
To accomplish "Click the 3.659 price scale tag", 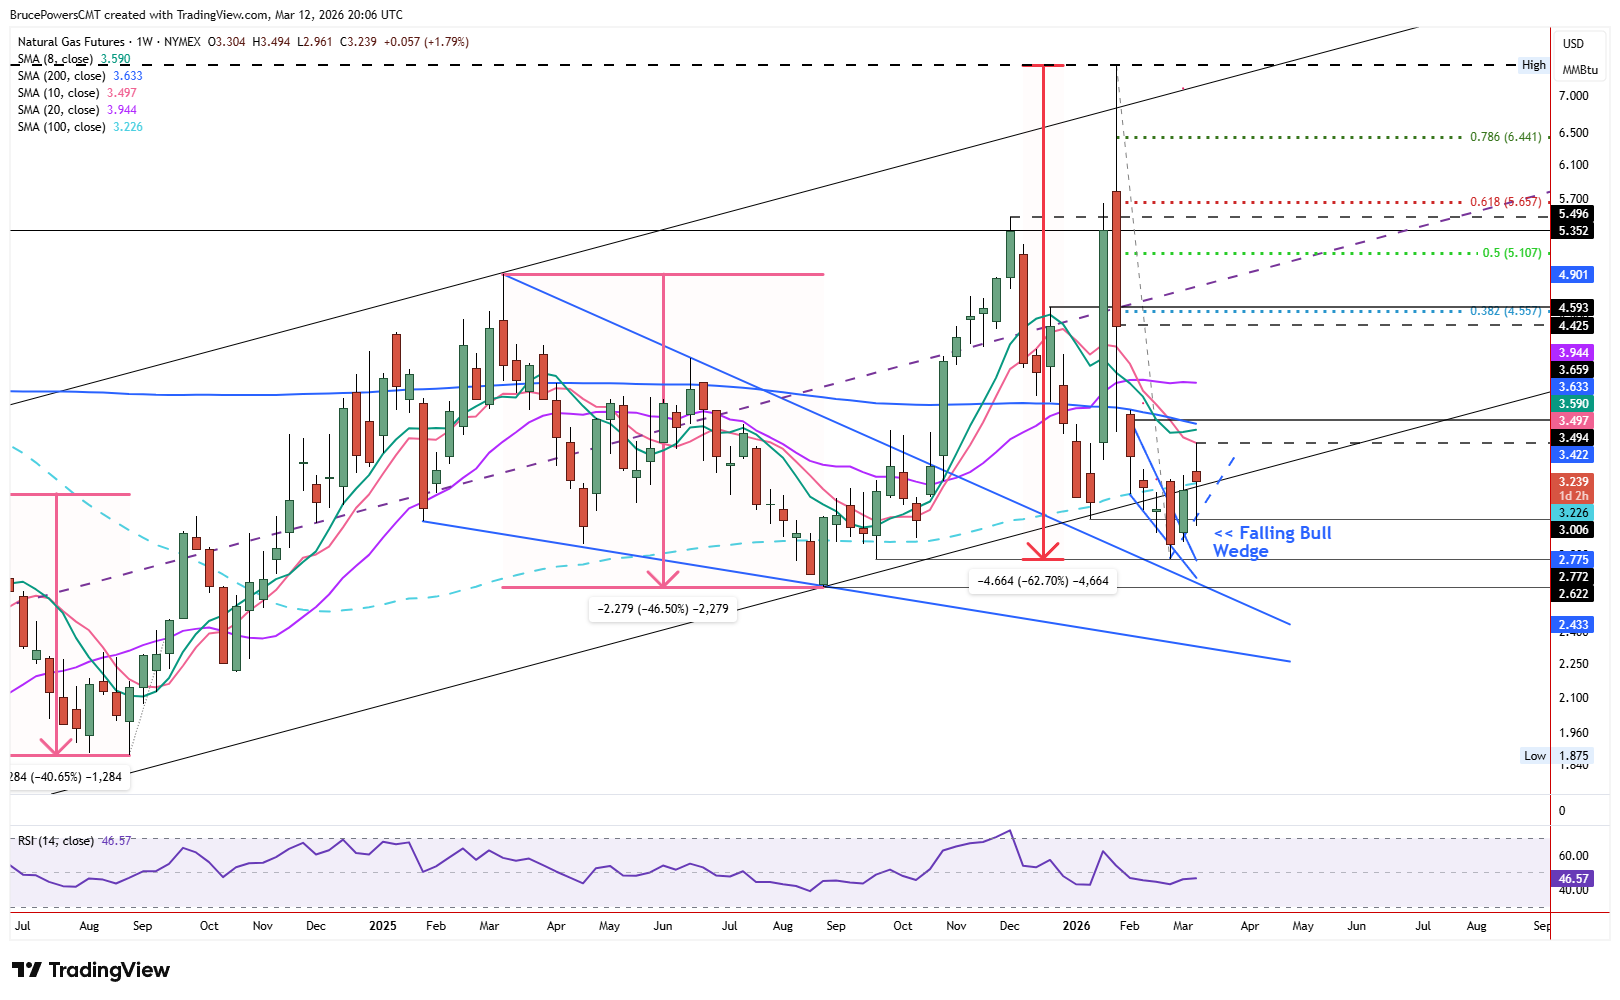I will pyautogui.click(x=1573, y=370).
